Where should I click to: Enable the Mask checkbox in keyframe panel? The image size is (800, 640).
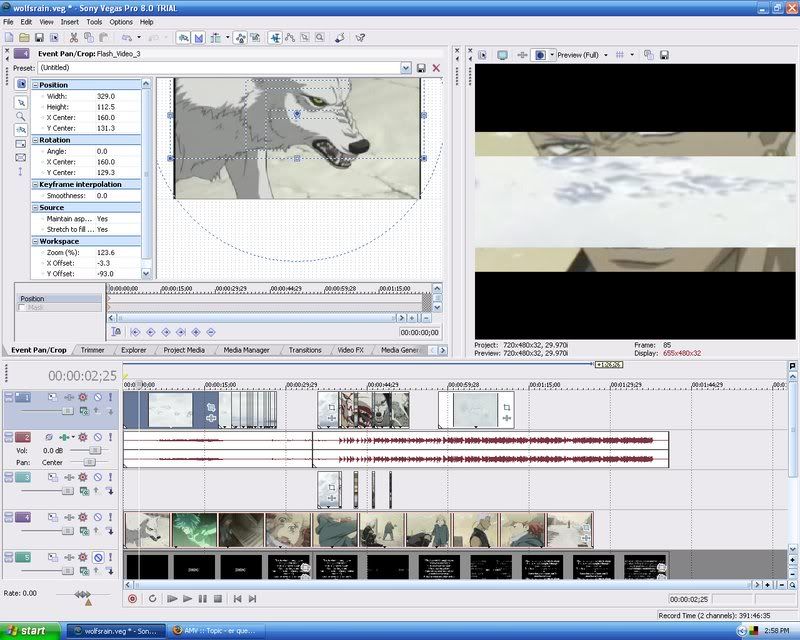(x=22, y=307)
